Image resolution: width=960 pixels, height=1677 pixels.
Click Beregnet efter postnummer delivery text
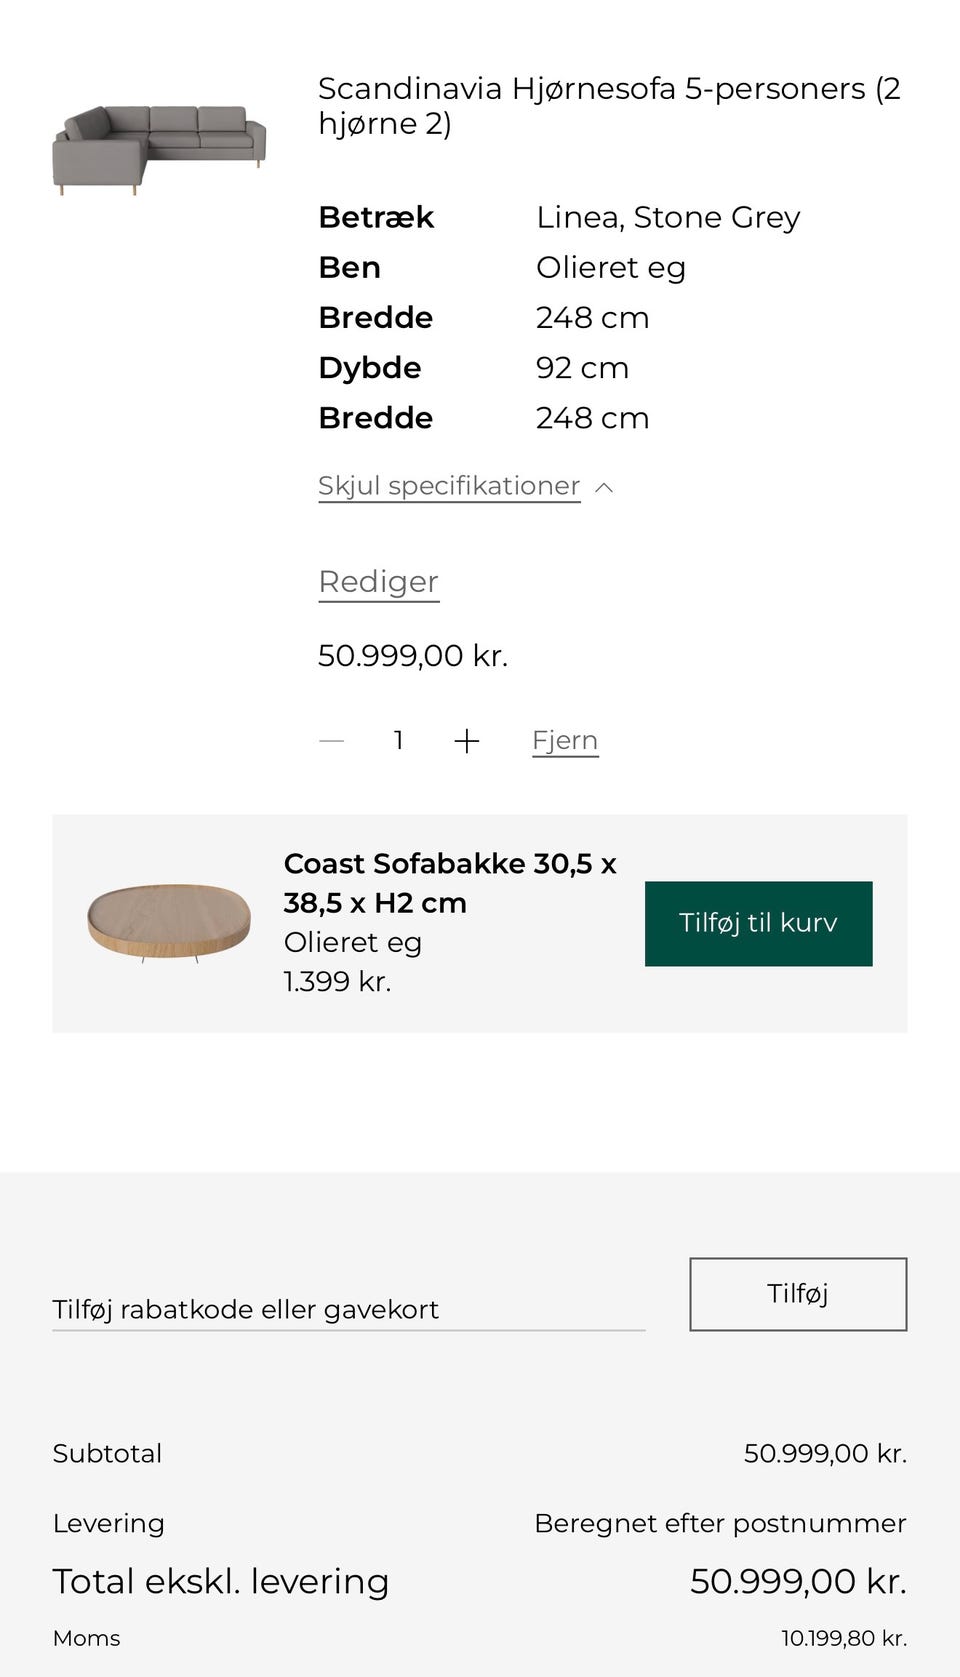720,1523
